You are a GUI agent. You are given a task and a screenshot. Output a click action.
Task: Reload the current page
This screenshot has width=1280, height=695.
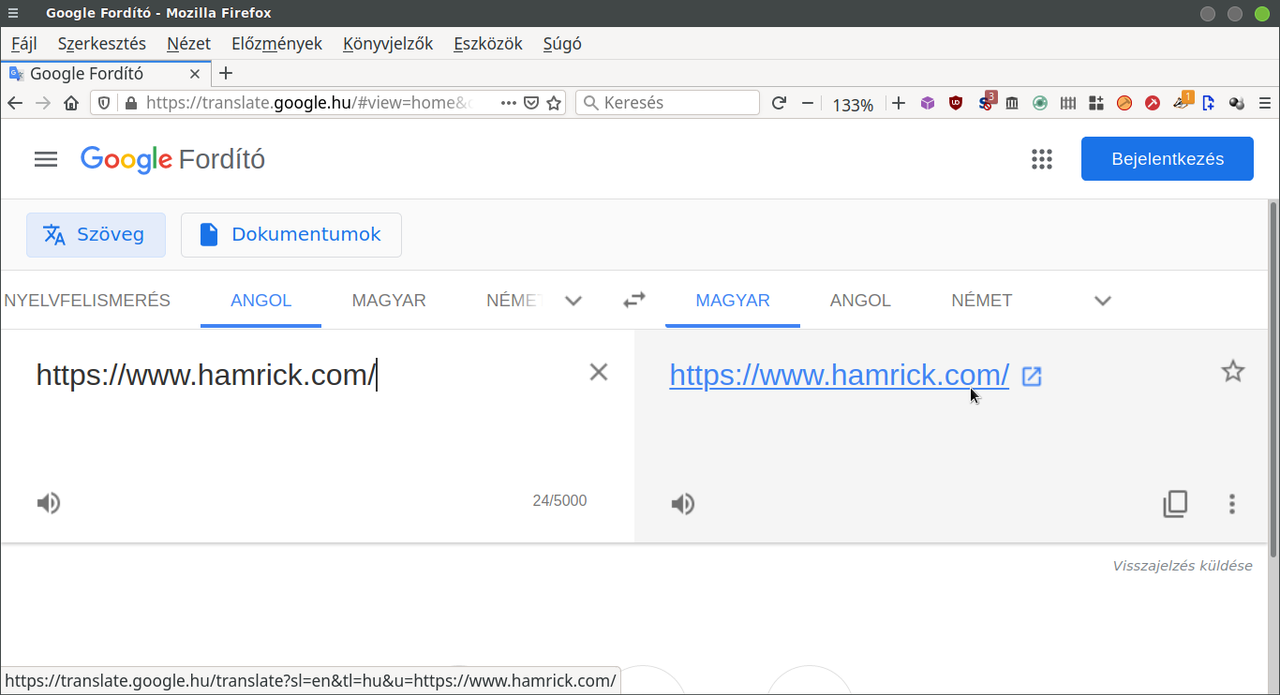click(779, 103)
